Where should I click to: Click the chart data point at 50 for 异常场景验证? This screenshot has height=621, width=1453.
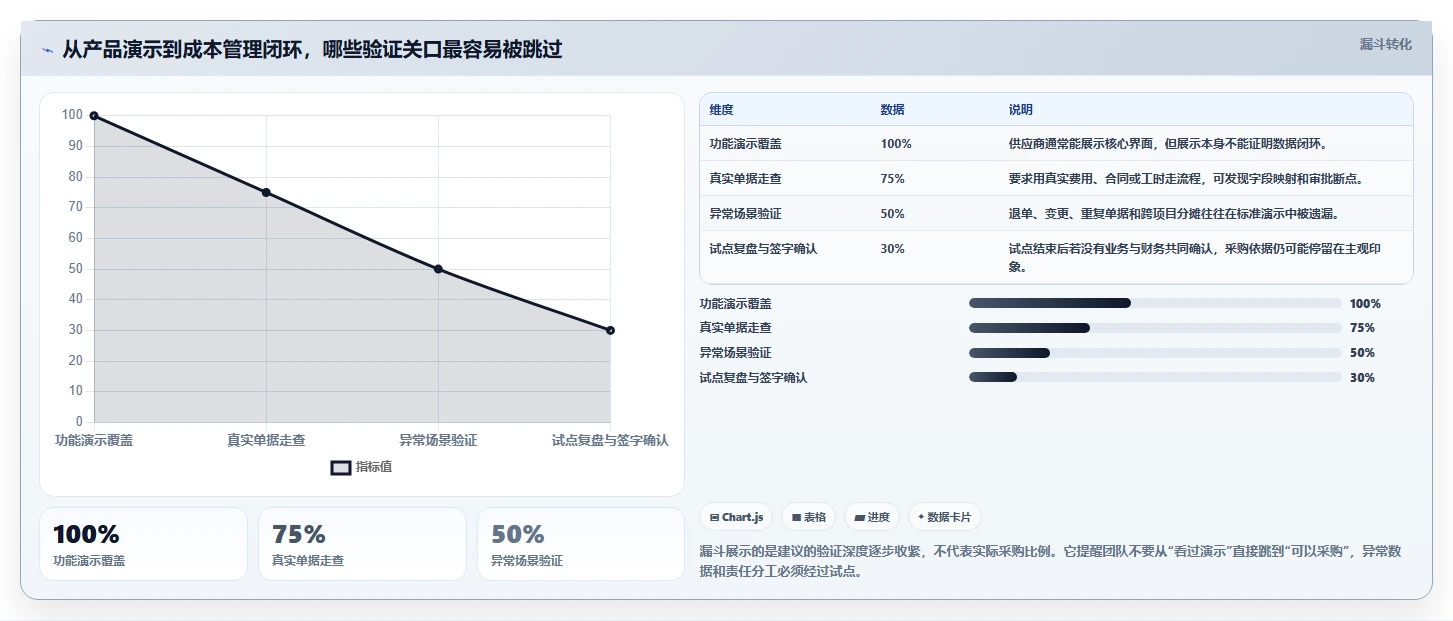pos(438,269)
